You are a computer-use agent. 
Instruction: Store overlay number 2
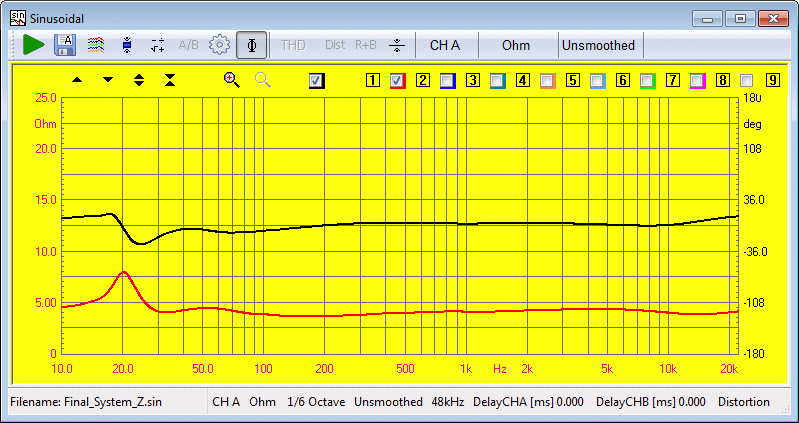(423, 81)
